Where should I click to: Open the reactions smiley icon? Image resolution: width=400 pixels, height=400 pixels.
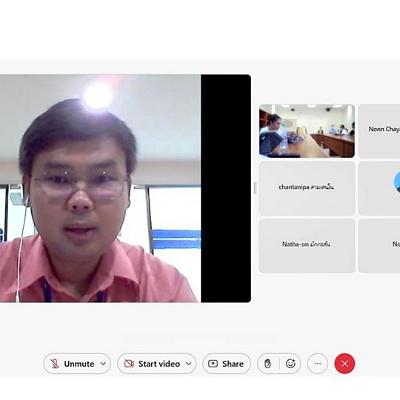[x=290, y=364]
